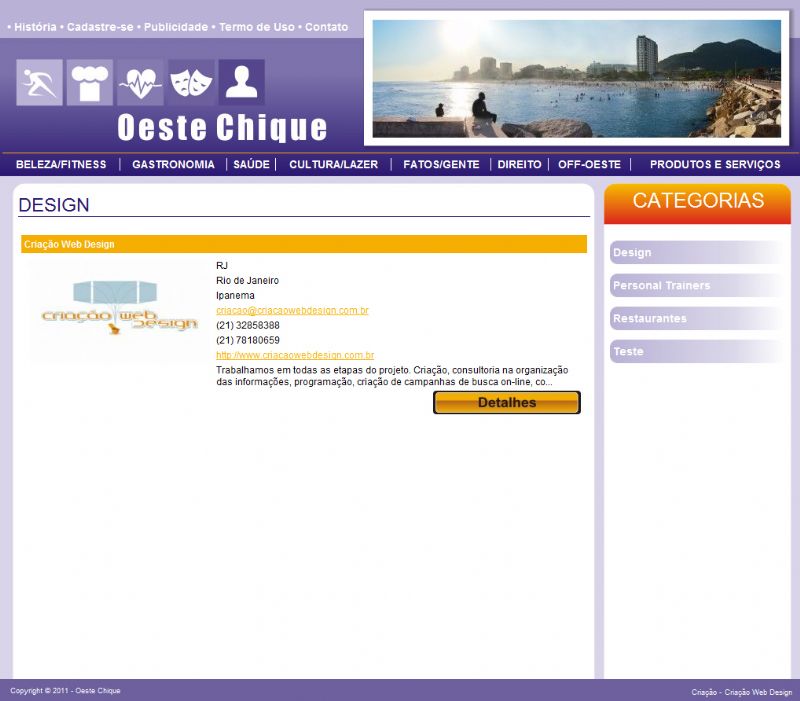Click the chef hat gastronomy icon
800x701 pixels.
(x=90, y=82)
